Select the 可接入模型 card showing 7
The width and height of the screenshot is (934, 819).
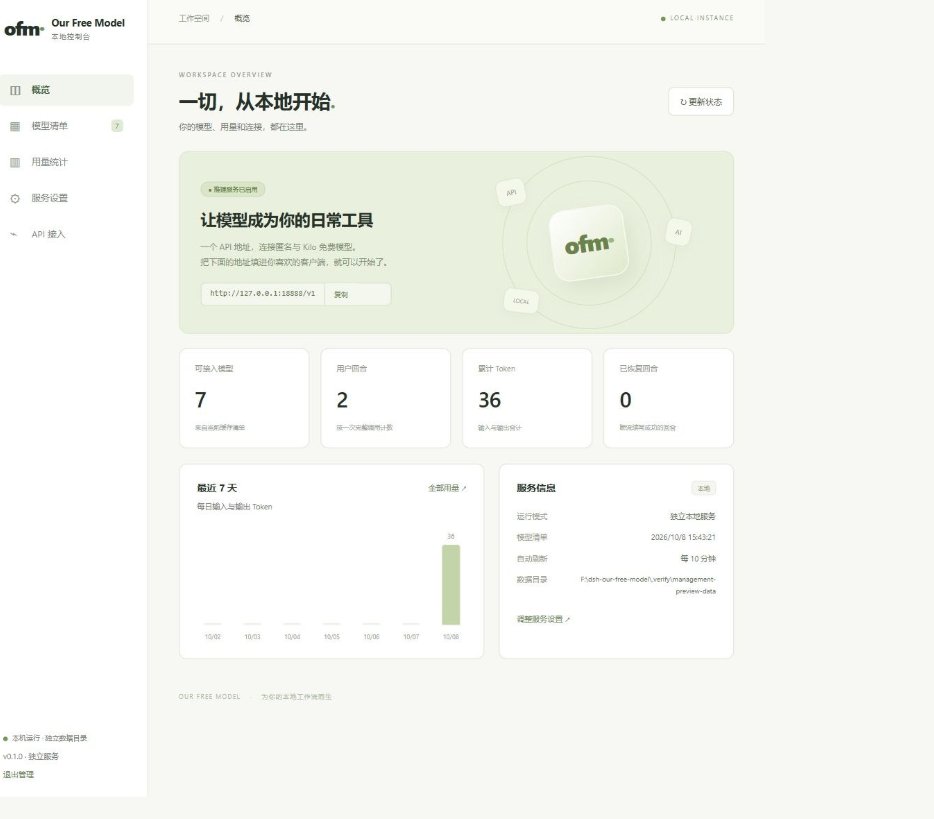pyautogui.click(x=244, y=398)
